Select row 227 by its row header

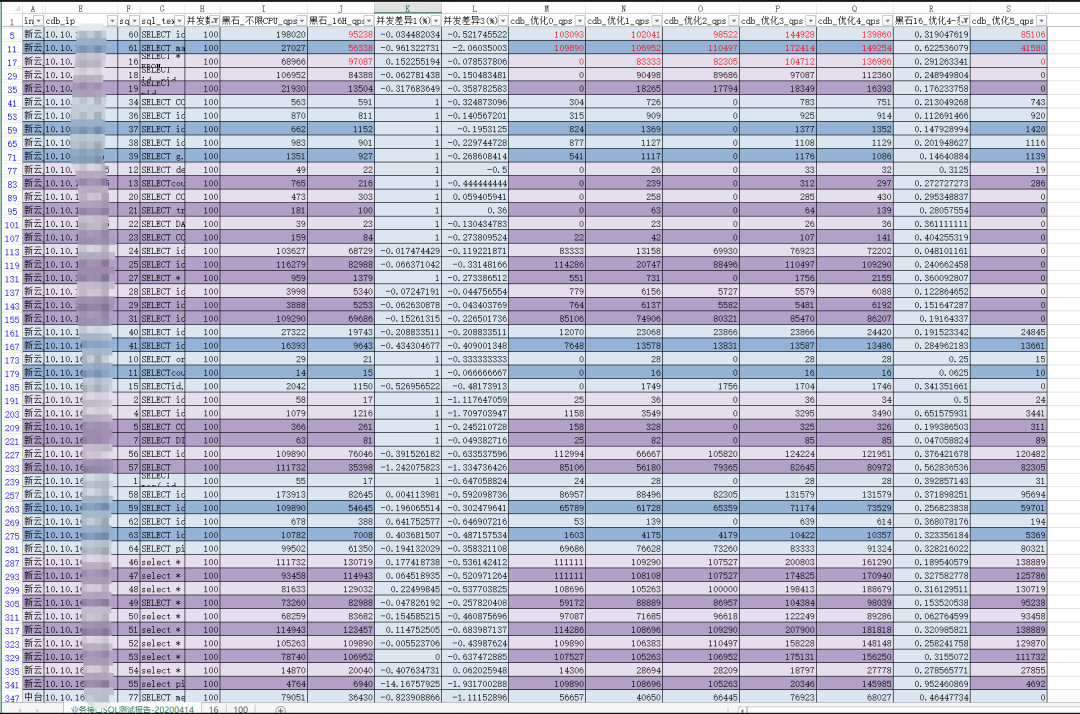tap(12, 454)
